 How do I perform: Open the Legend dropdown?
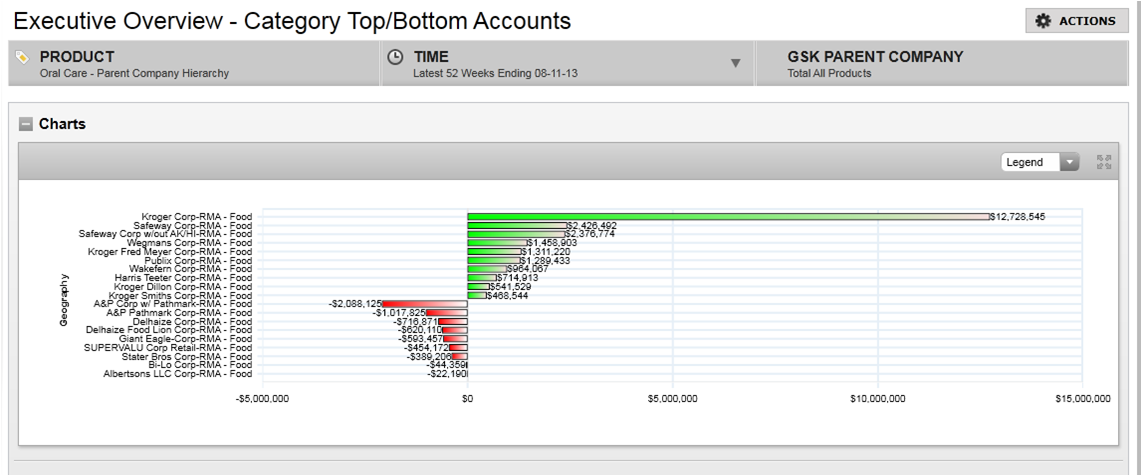1069,162
